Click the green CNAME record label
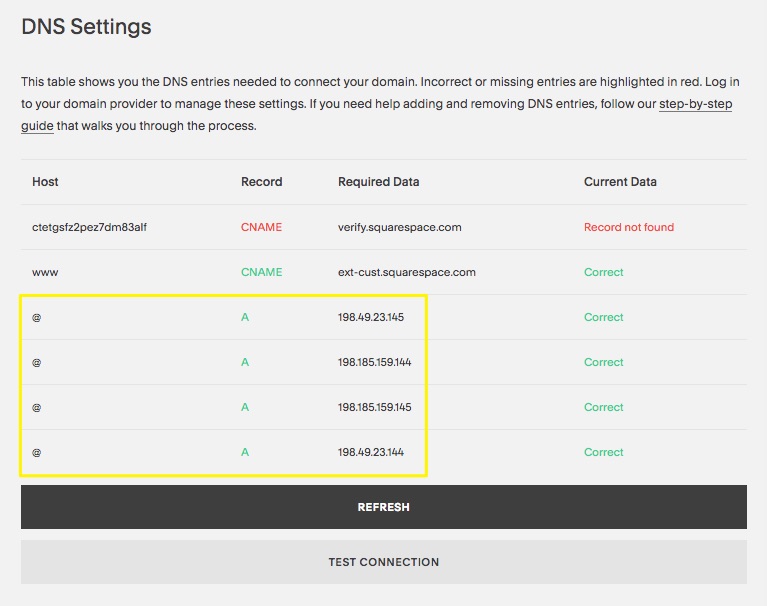Image resolution: width=767 pixels, height=606 pixels. pyautogui.click(x=261, y=272)
